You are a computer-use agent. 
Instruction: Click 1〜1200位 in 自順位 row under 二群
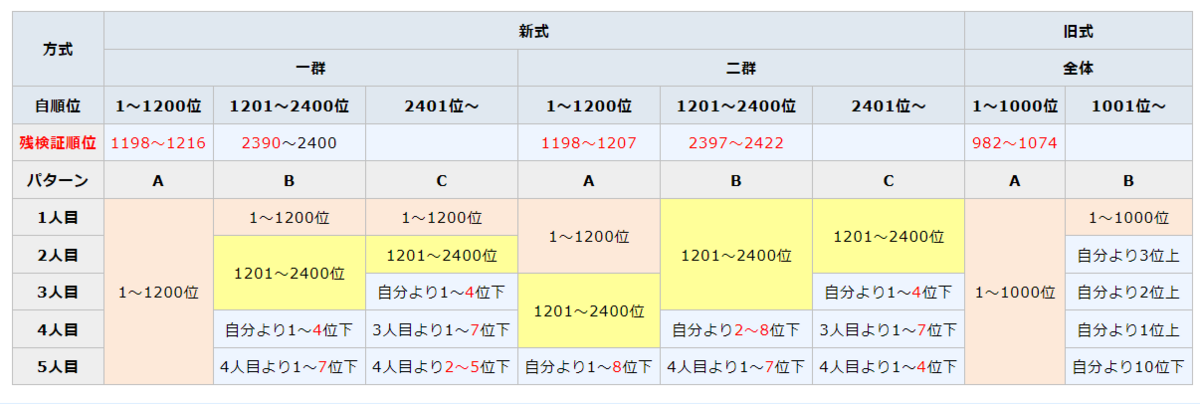tap(589, 105)
